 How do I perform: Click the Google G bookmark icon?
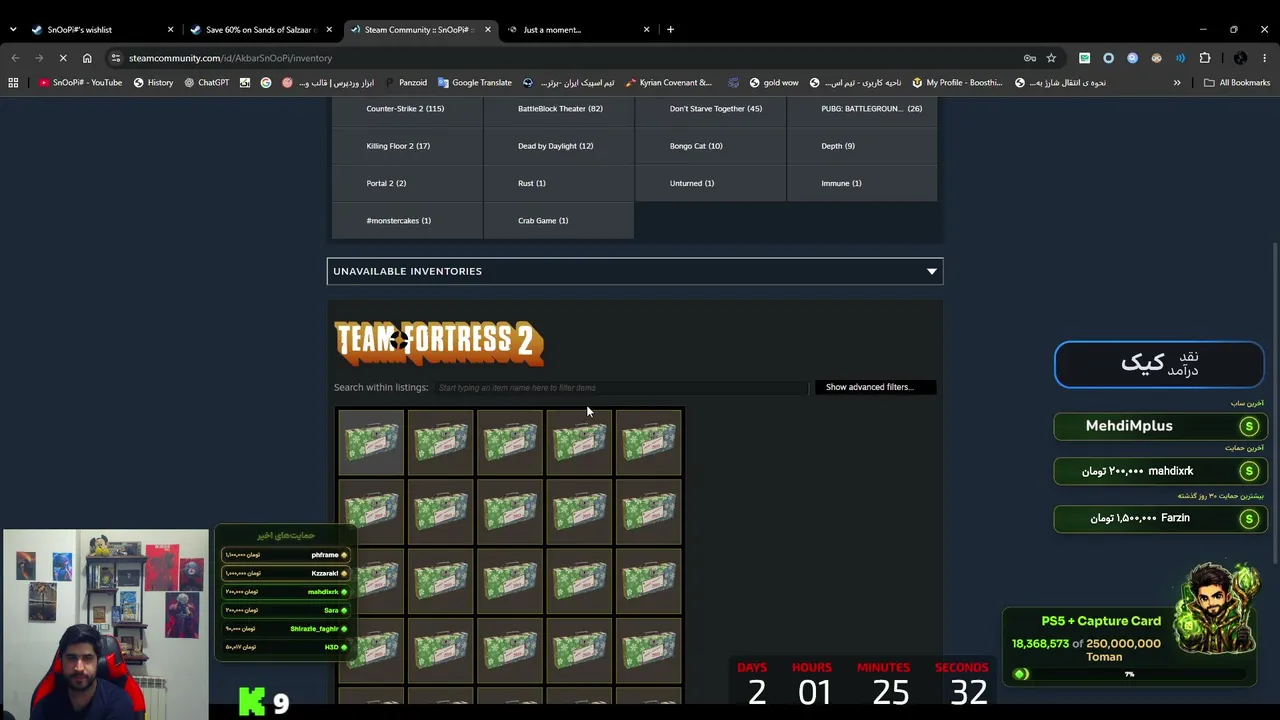(x=266, y=83)
